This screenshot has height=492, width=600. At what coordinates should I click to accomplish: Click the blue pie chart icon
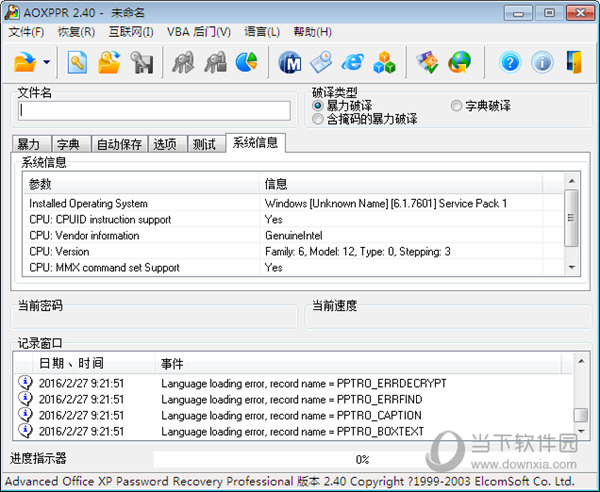(246, 62)
